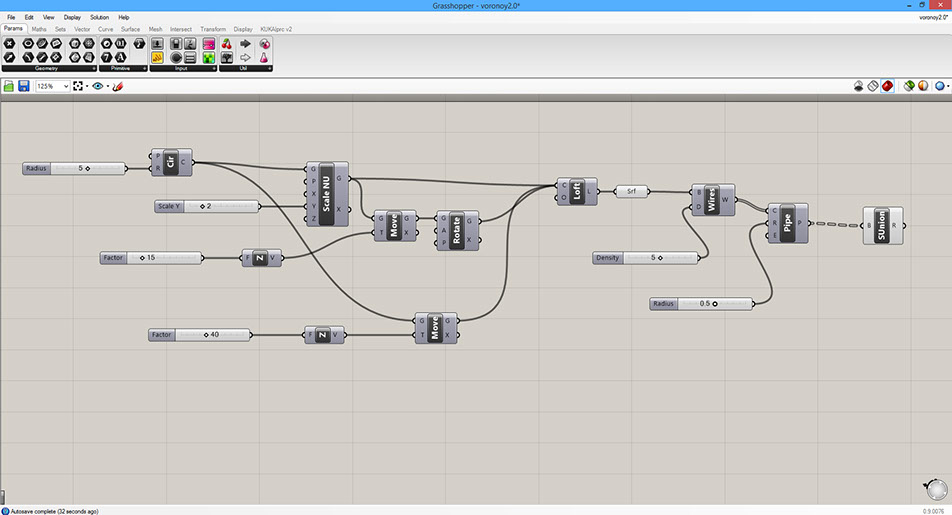
Task: Enable red shaded preview mode
Action: pyautogui.click(x=887, y=86)
